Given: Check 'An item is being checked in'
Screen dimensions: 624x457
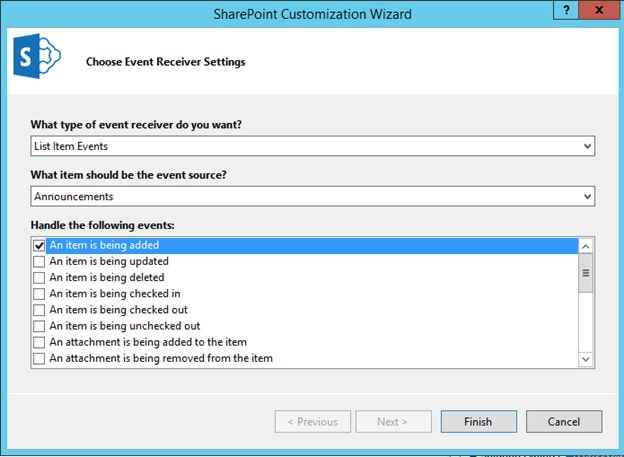Looking at the screenshot, I should coord(39,294).
